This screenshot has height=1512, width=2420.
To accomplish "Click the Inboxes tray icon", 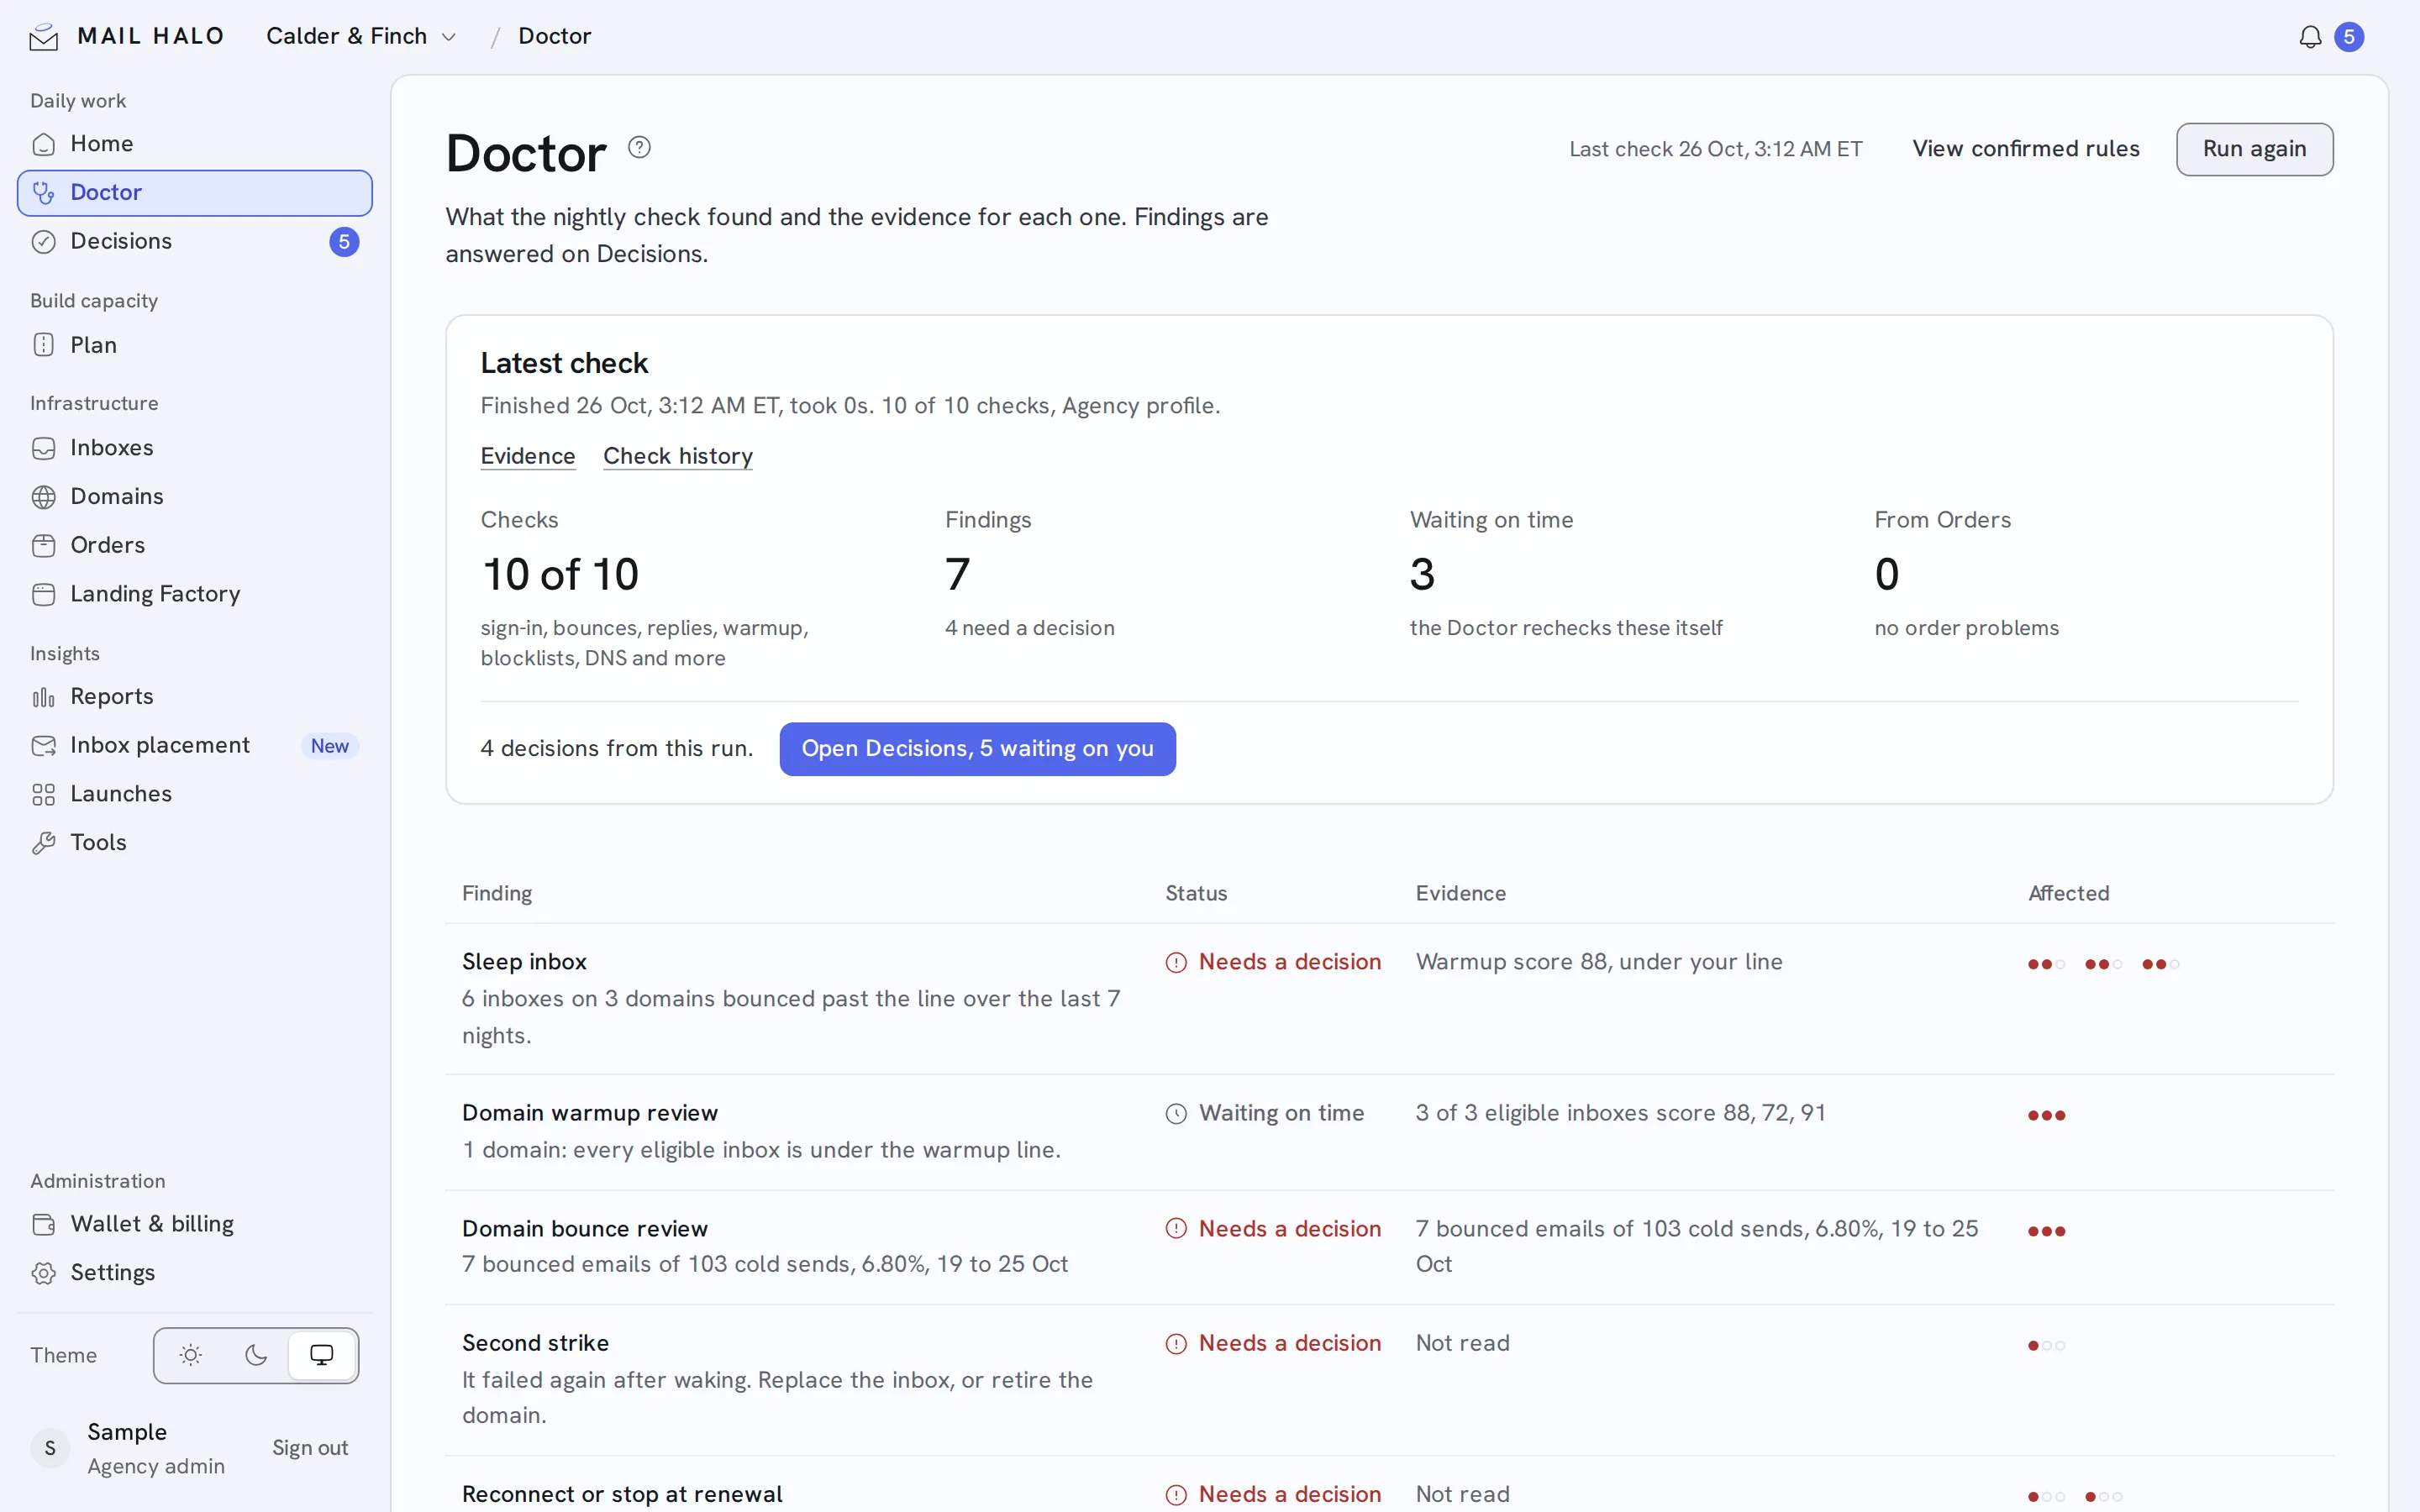I will (43, 448).
